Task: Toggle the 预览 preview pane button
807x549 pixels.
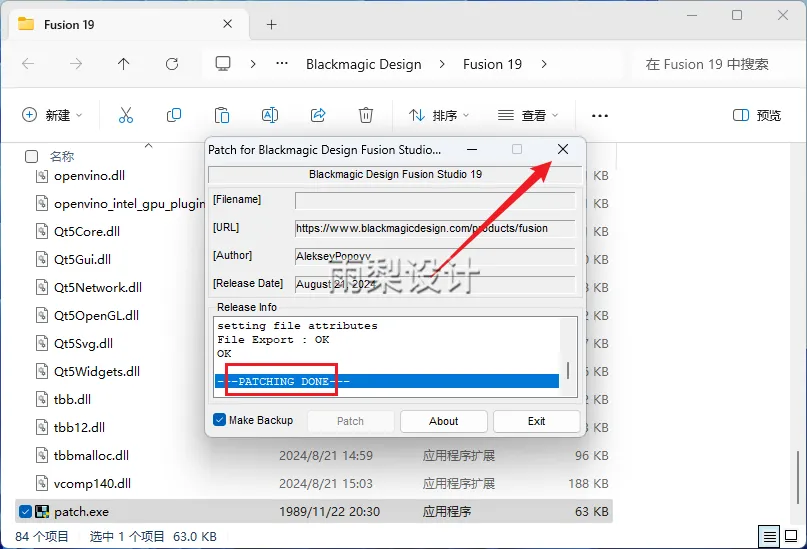Action: [757, 115]
